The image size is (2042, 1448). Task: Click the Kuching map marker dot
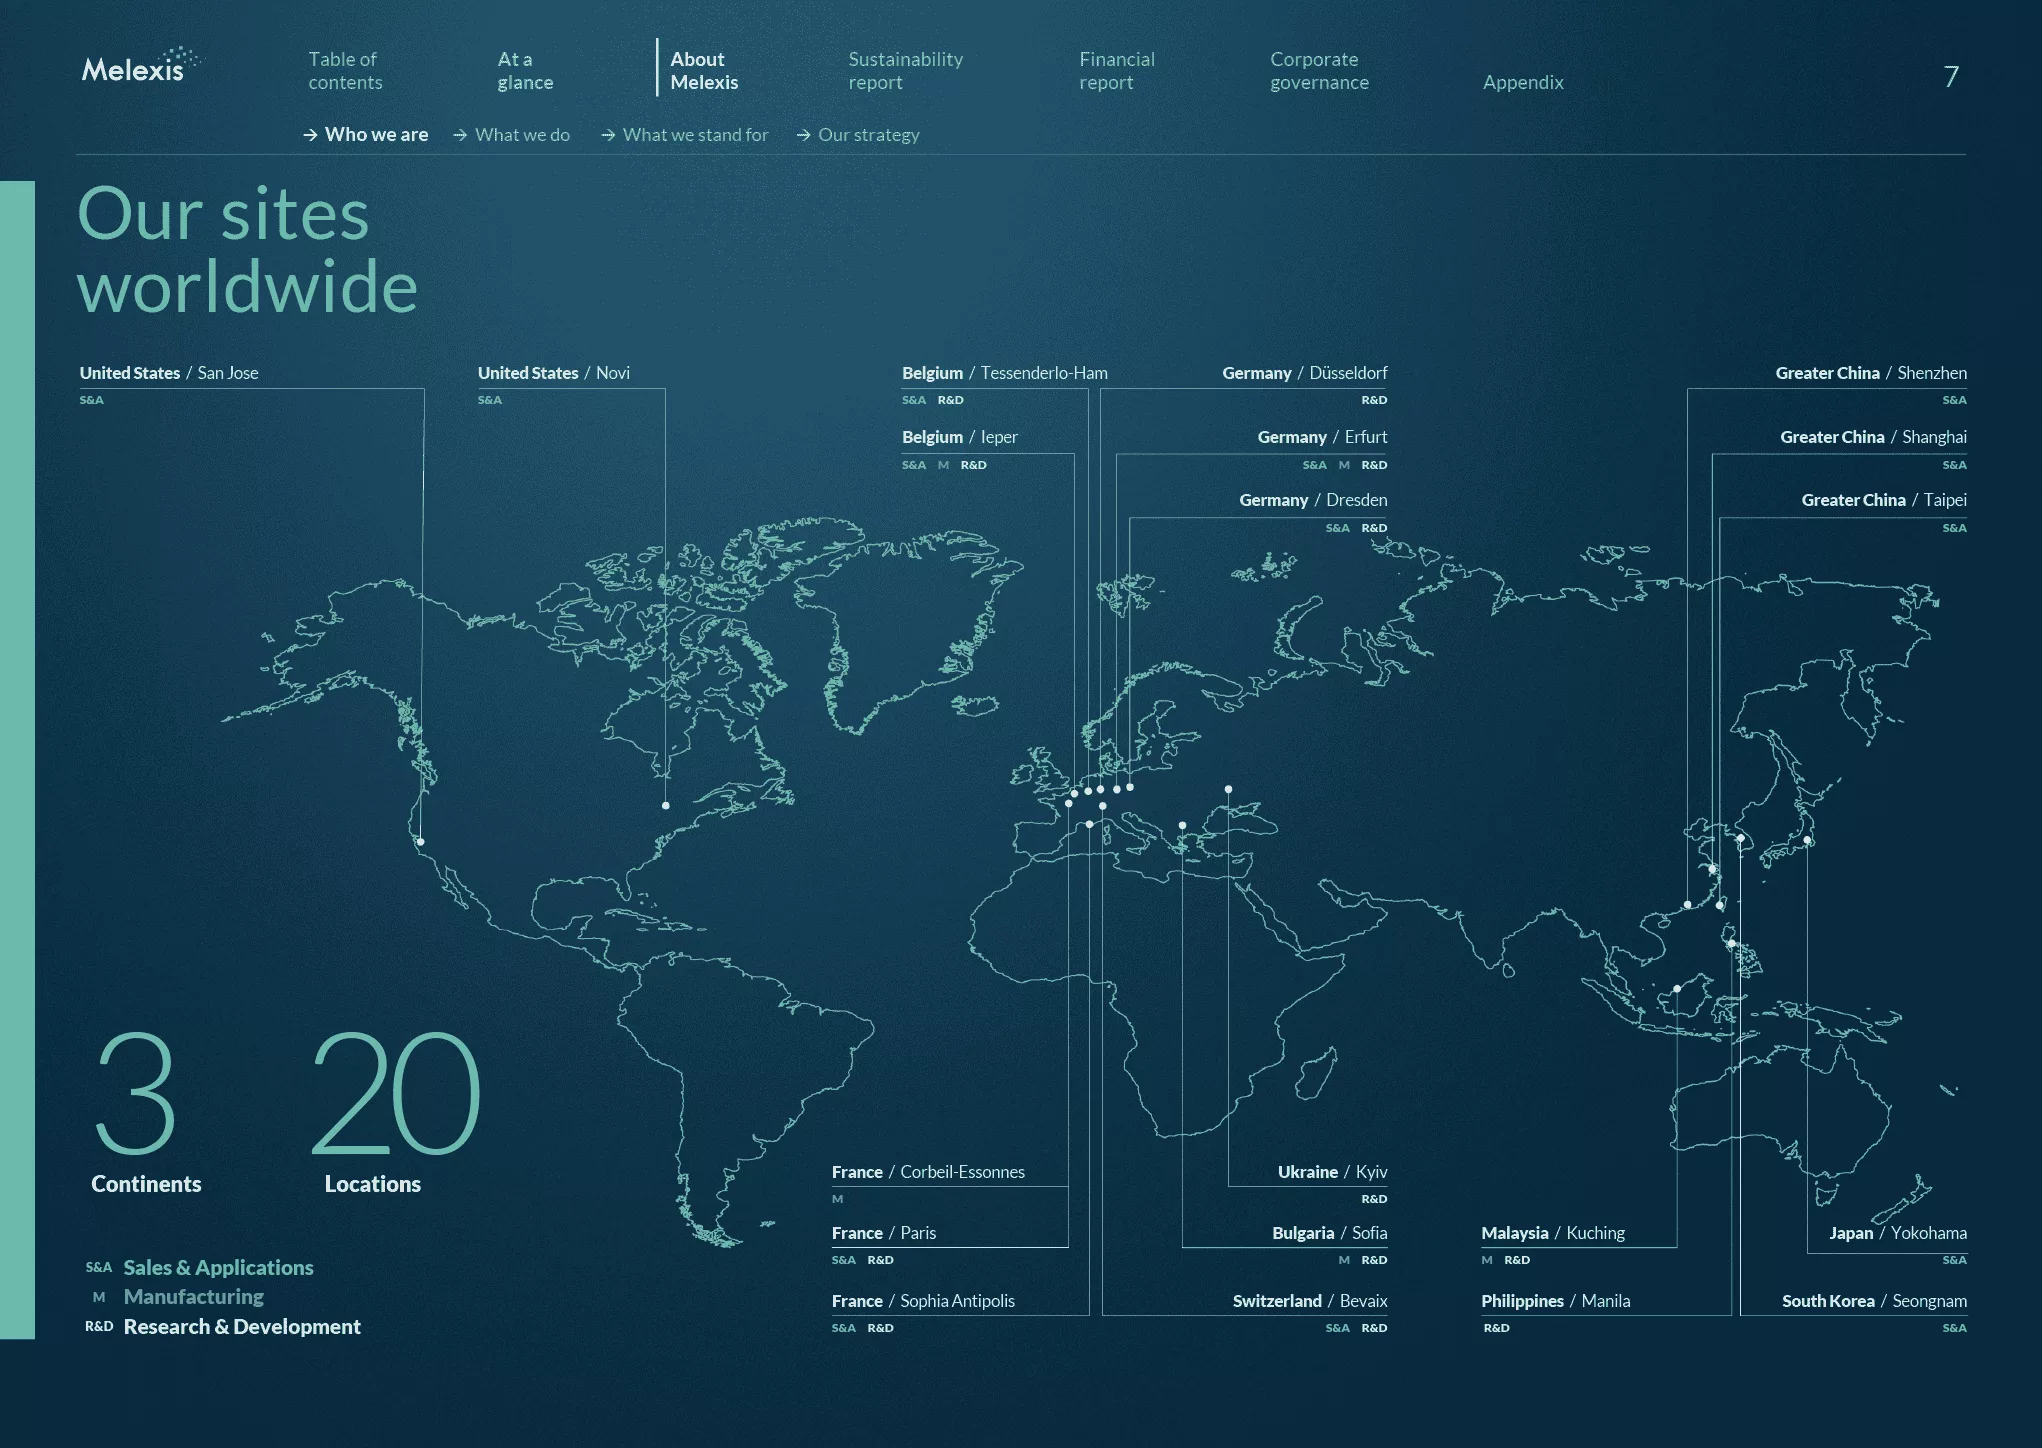point(1677,988)
